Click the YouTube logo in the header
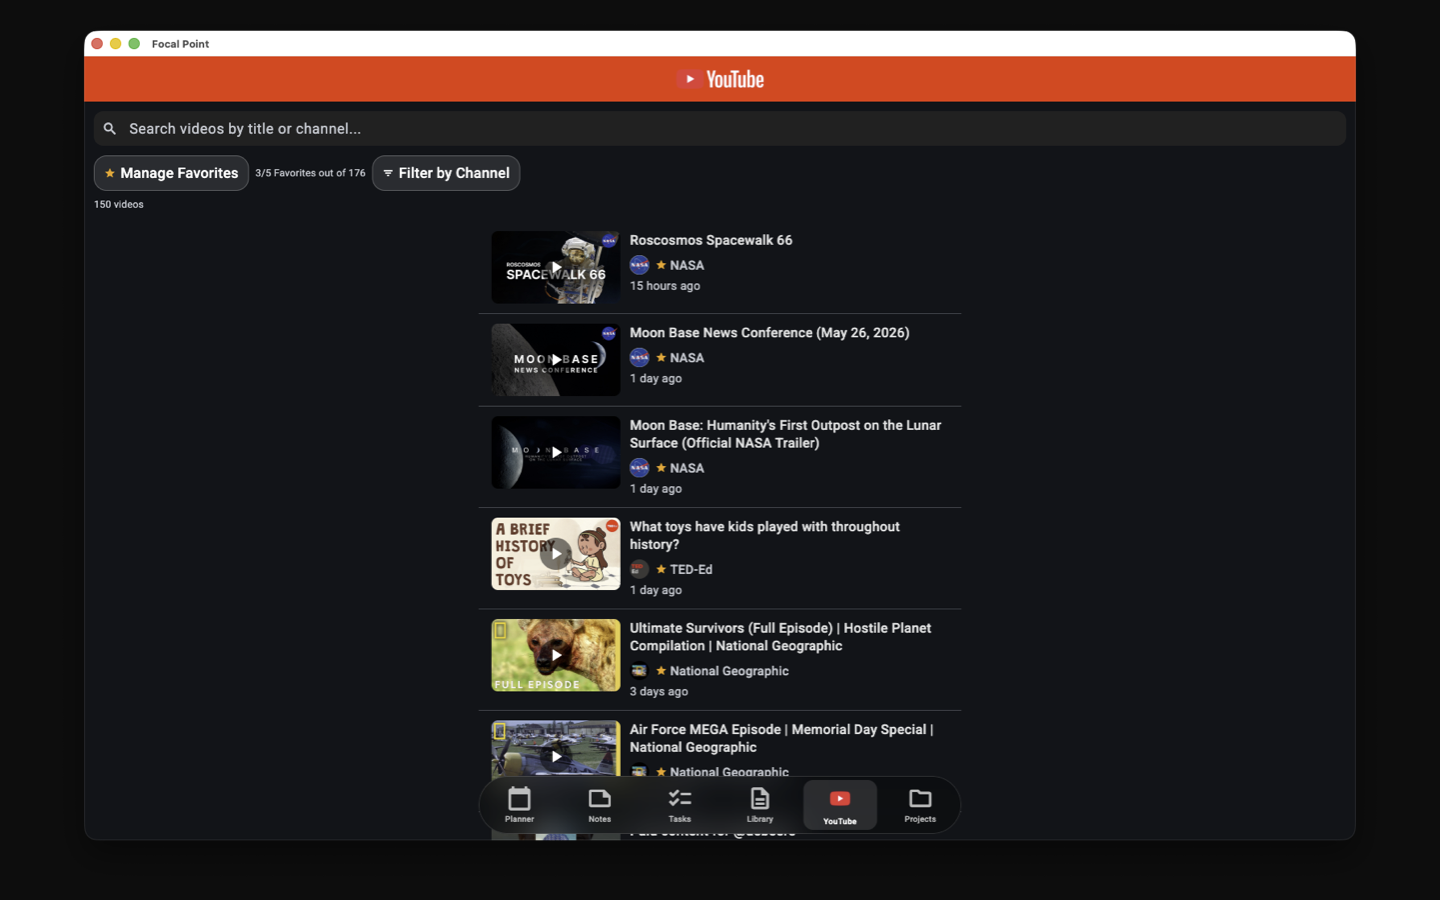1440x900 pixels. coord(720,79)
